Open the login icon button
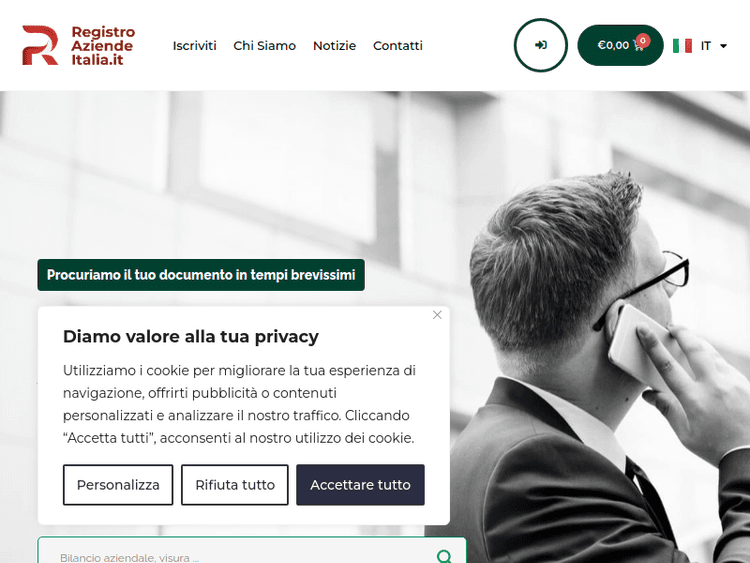This screenshot has width=750, height=563. click(540, 45)
